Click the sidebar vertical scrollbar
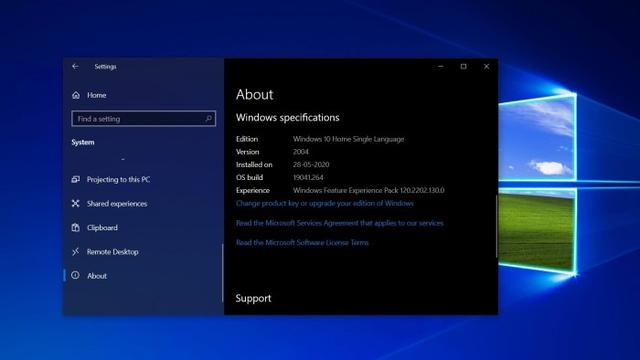 coord(222,273)
